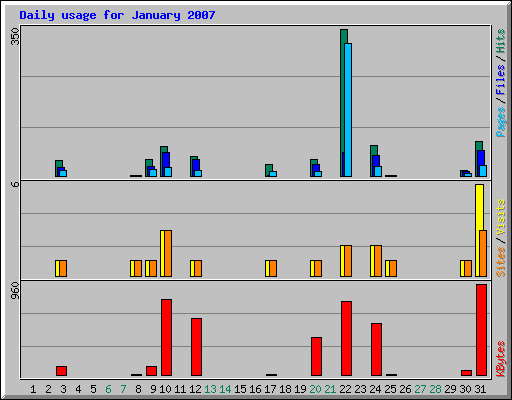Screen dimensions: 512x400
Task: Click the green "Hits" legend label
Action: [x=501, y=41]
